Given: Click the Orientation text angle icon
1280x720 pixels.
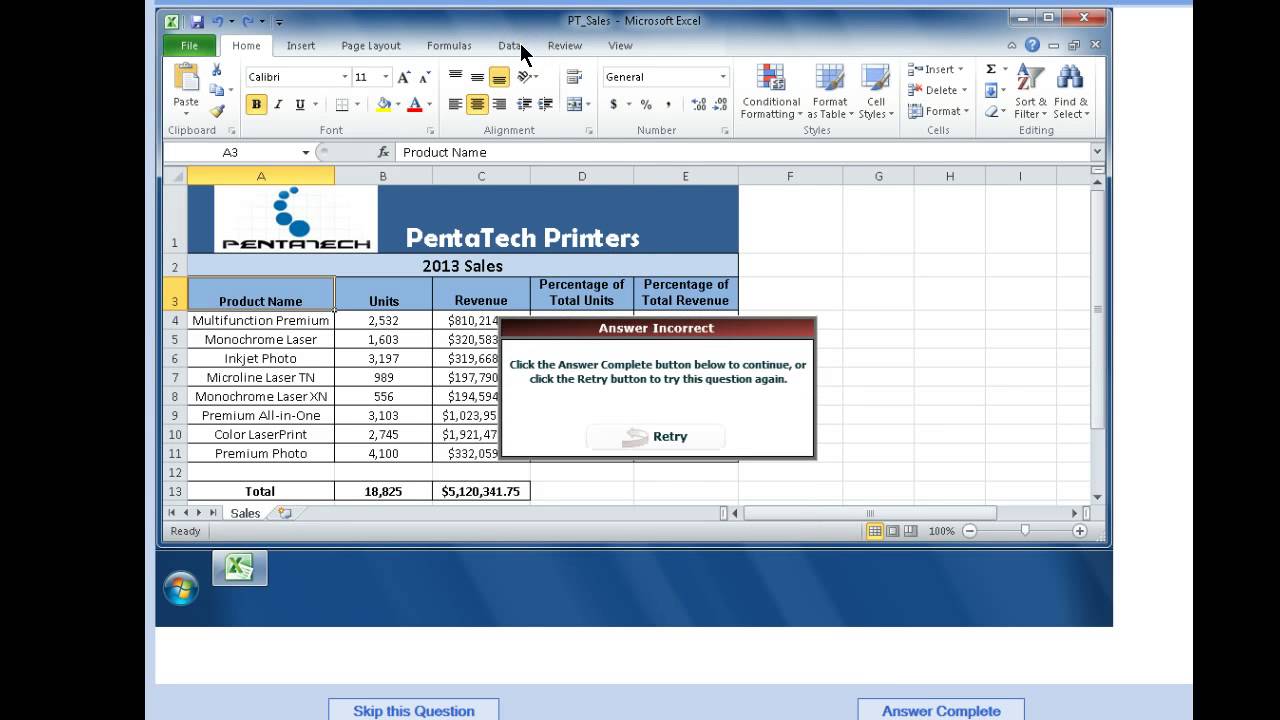Looking at the screenshot, I should coord(526,77).
